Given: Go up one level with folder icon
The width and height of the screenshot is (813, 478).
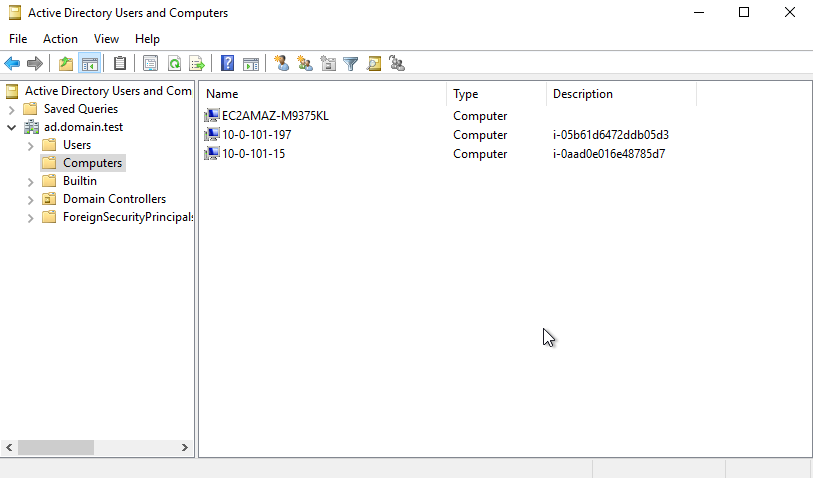Looking at the screenshot, I should [x=66, y=64].
